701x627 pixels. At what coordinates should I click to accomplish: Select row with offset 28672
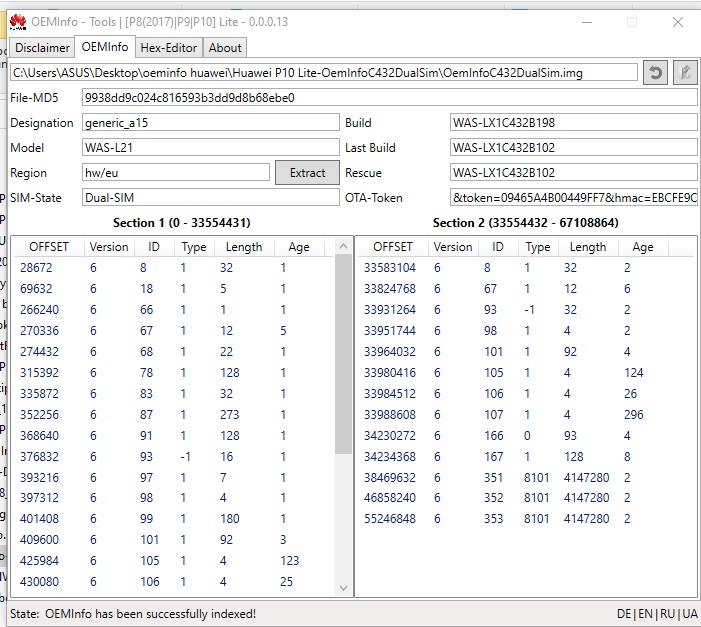point(173,267)
